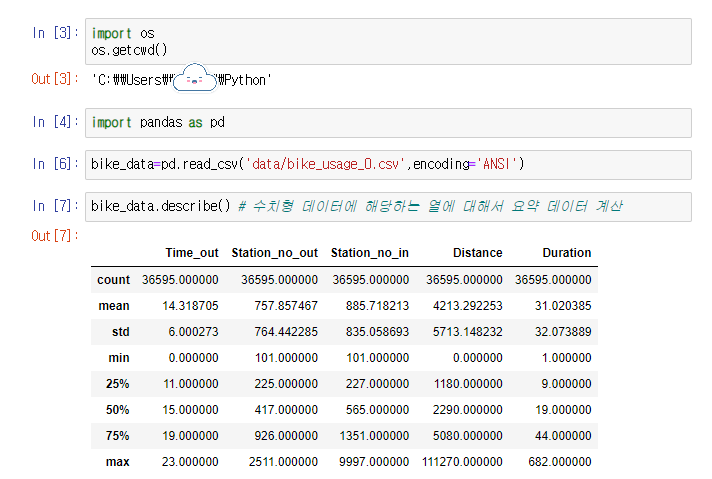
Task: Click 25% Station_no_out value 225.000000
Action: click(286, 384)
